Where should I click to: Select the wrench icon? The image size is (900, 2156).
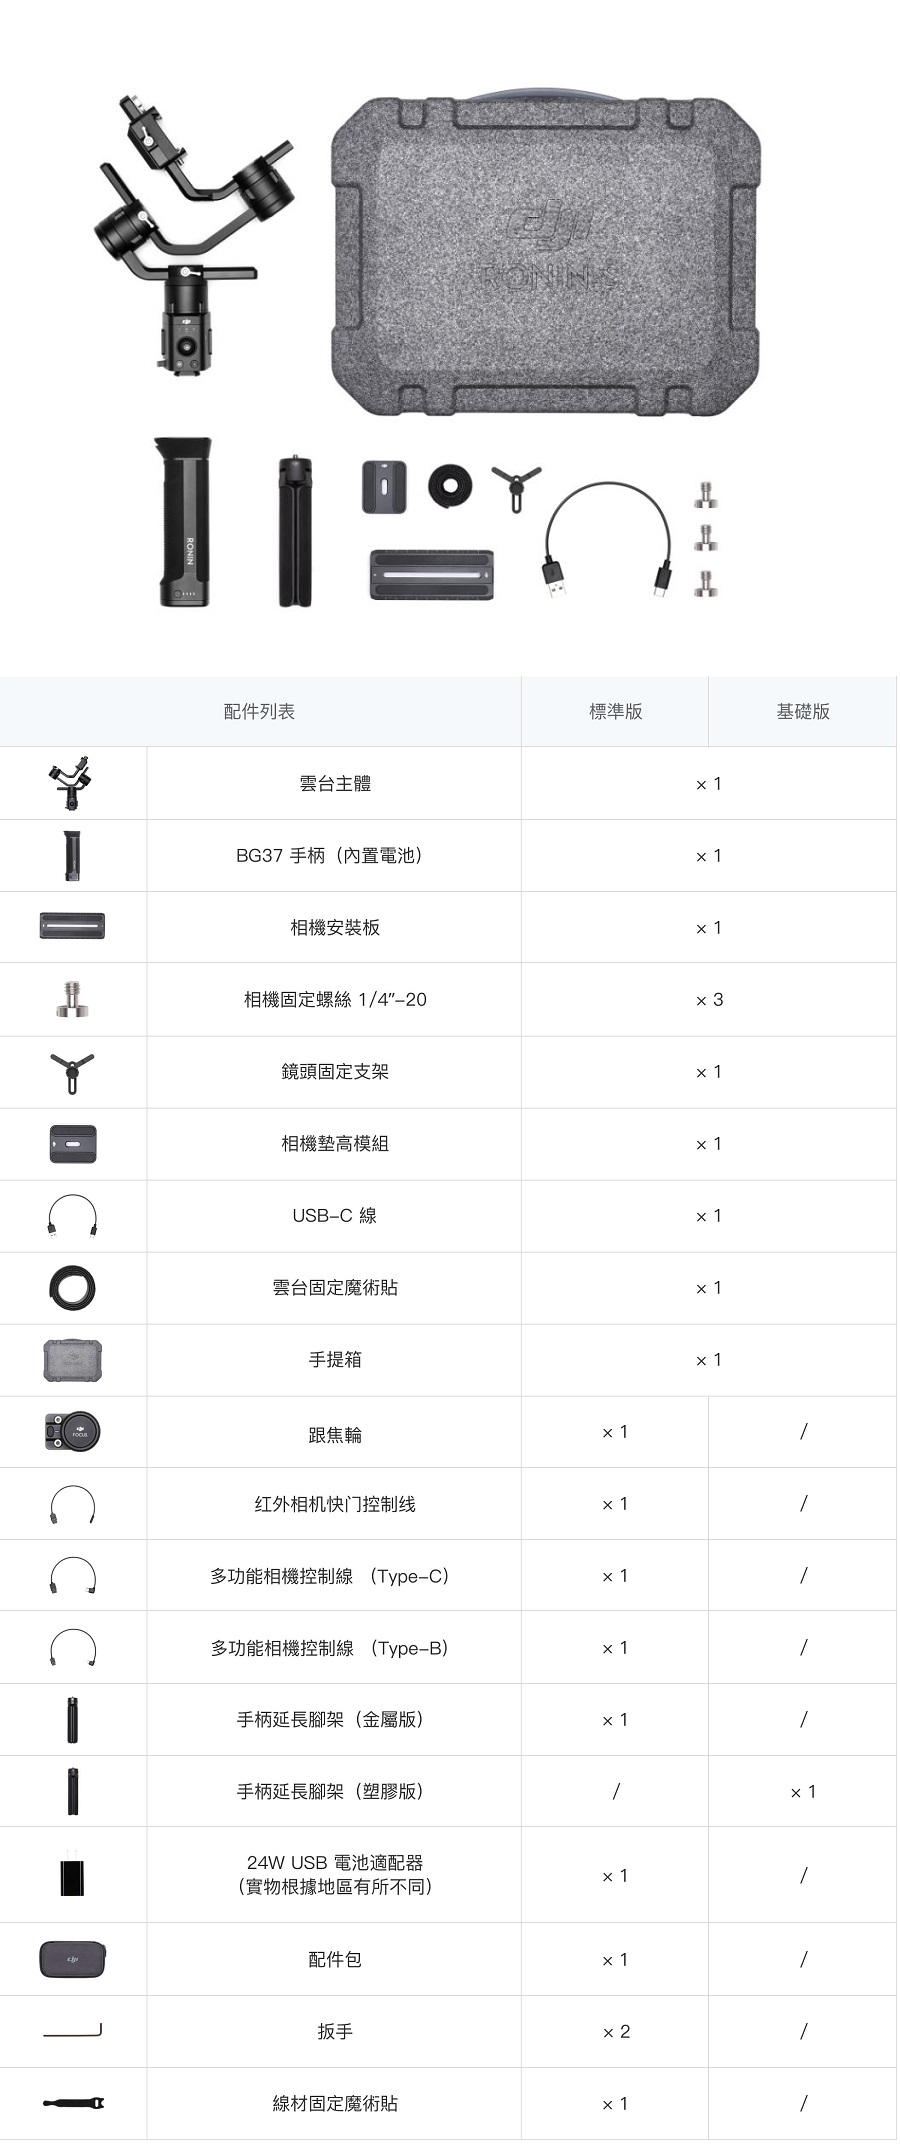click(72, 2030)
